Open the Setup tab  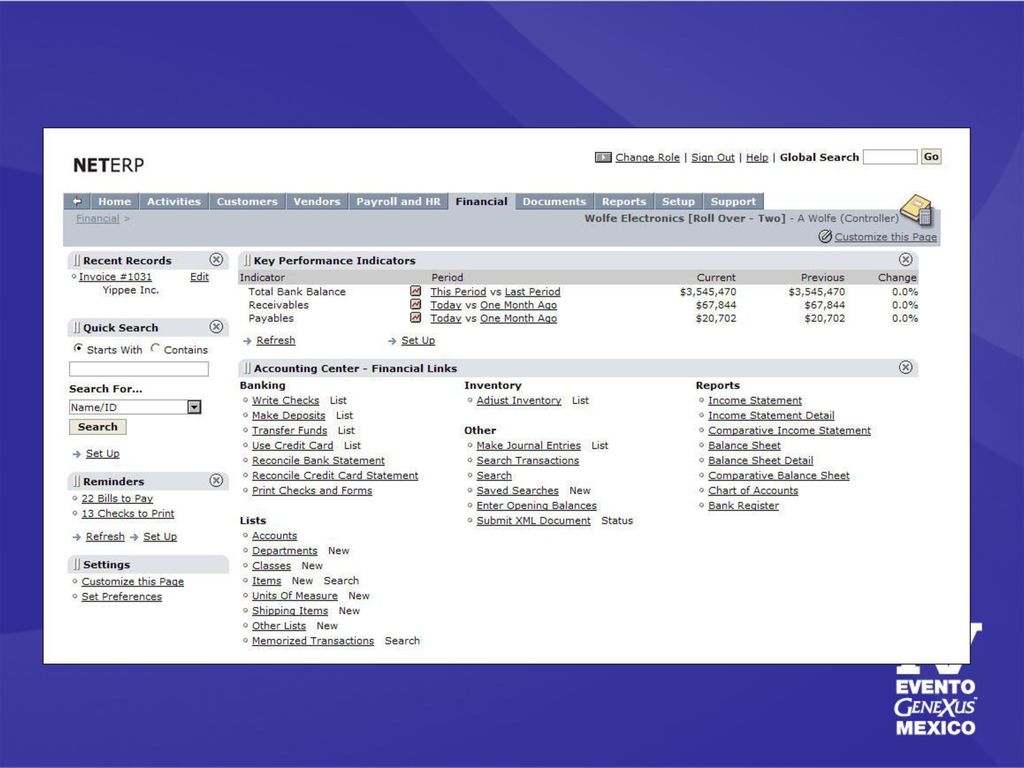coord(679,201)
